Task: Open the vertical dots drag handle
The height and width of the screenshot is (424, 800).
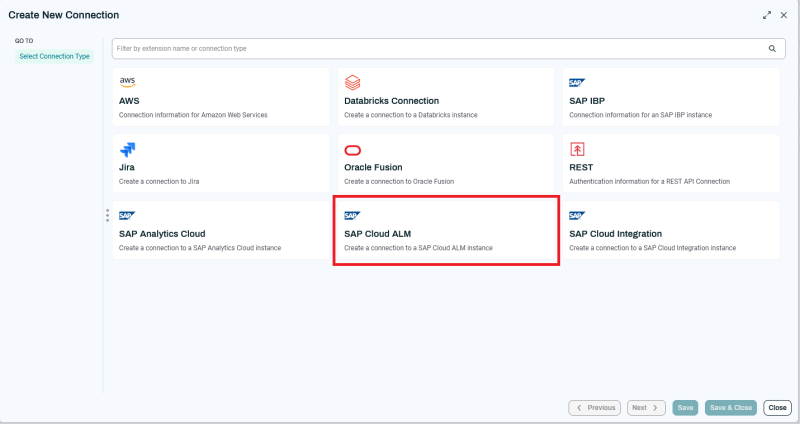Action: [x=107, y=215]
